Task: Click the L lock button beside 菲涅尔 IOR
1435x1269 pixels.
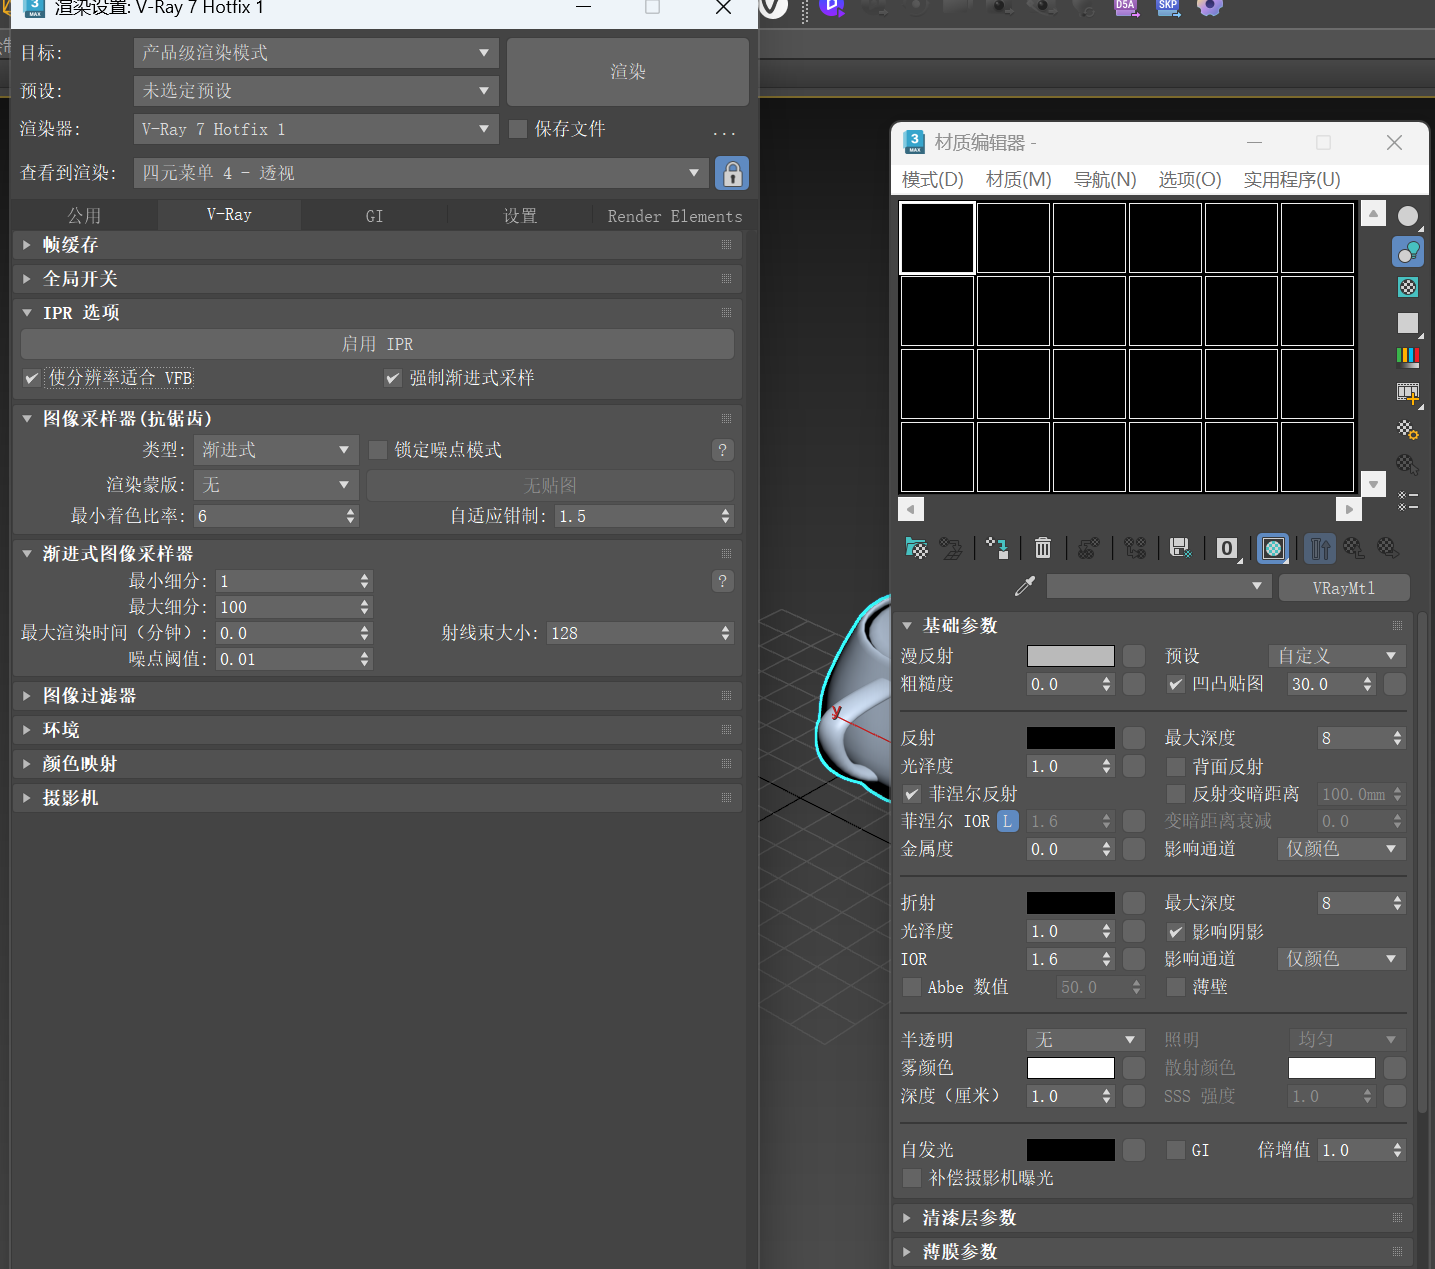Action: 1008,821
